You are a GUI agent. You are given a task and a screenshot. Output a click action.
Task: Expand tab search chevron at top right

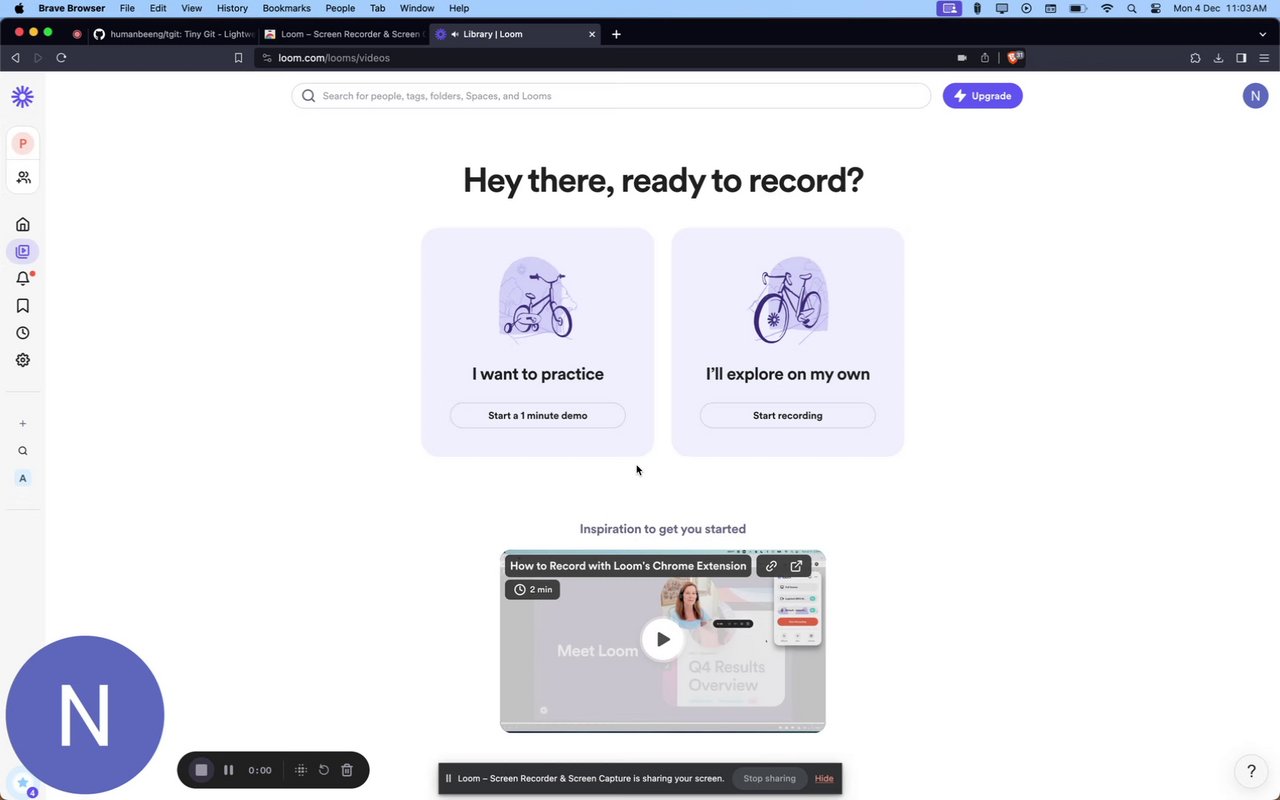tap(1262, 34)
